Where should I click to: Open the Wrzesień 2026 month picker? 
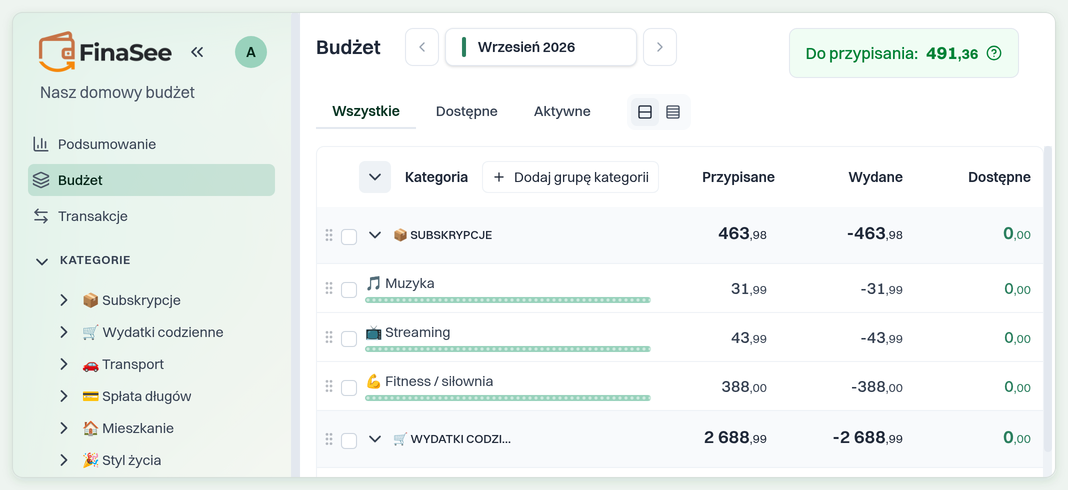click(x=541, y=47)
